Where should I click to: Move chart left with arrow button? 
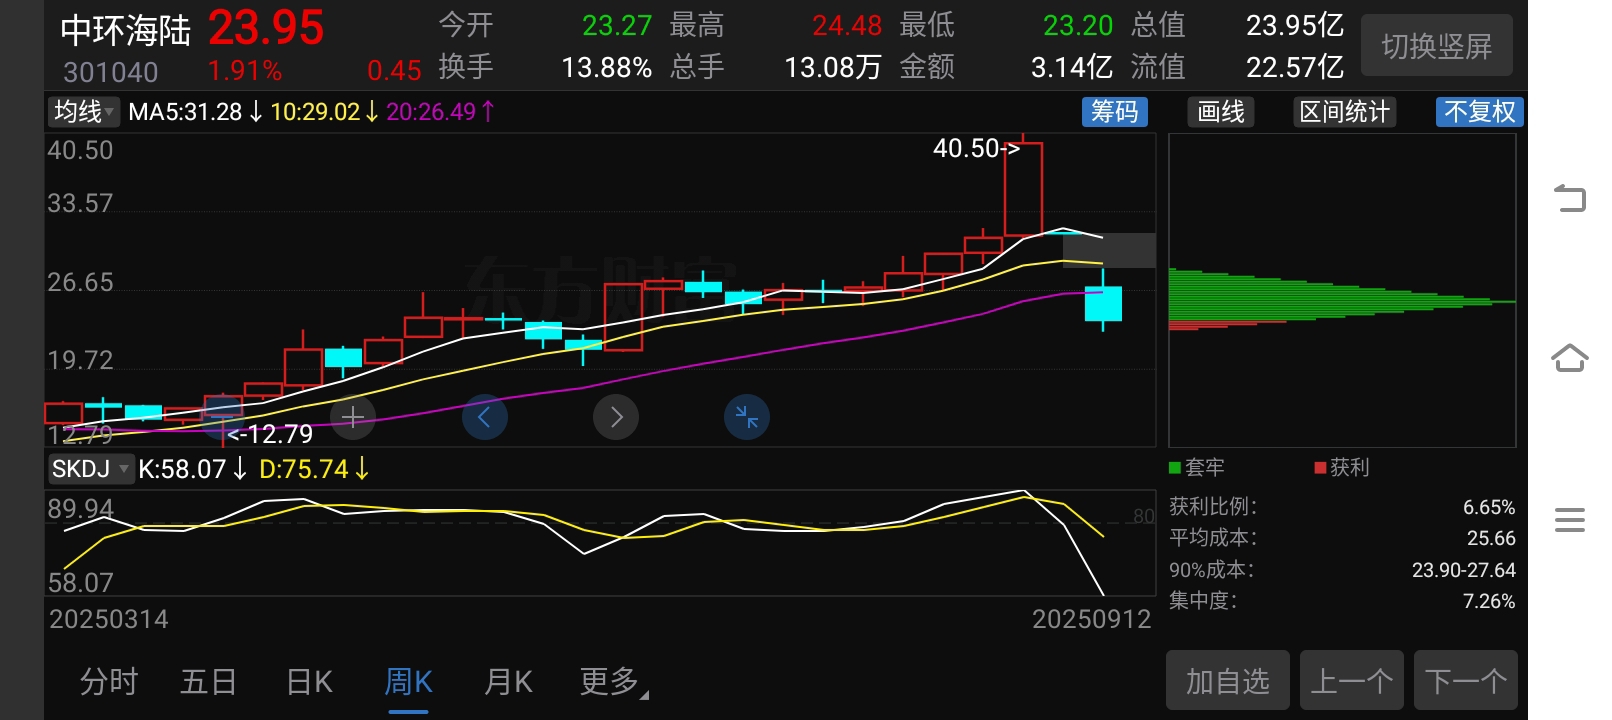click(484, 417)
